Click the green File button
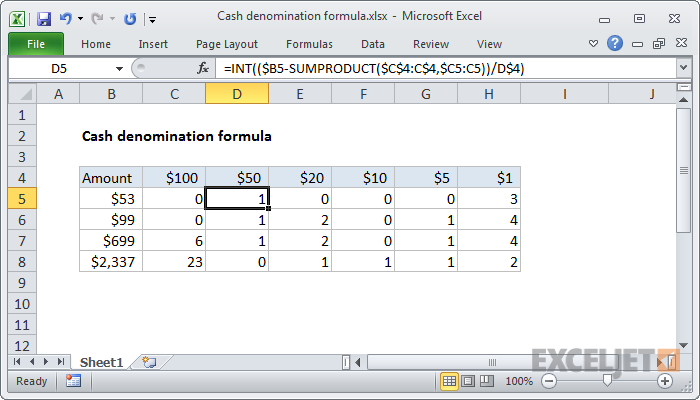The height and width of the screenshot is (400, 700). pyautogui.click(x=35, y=44)
